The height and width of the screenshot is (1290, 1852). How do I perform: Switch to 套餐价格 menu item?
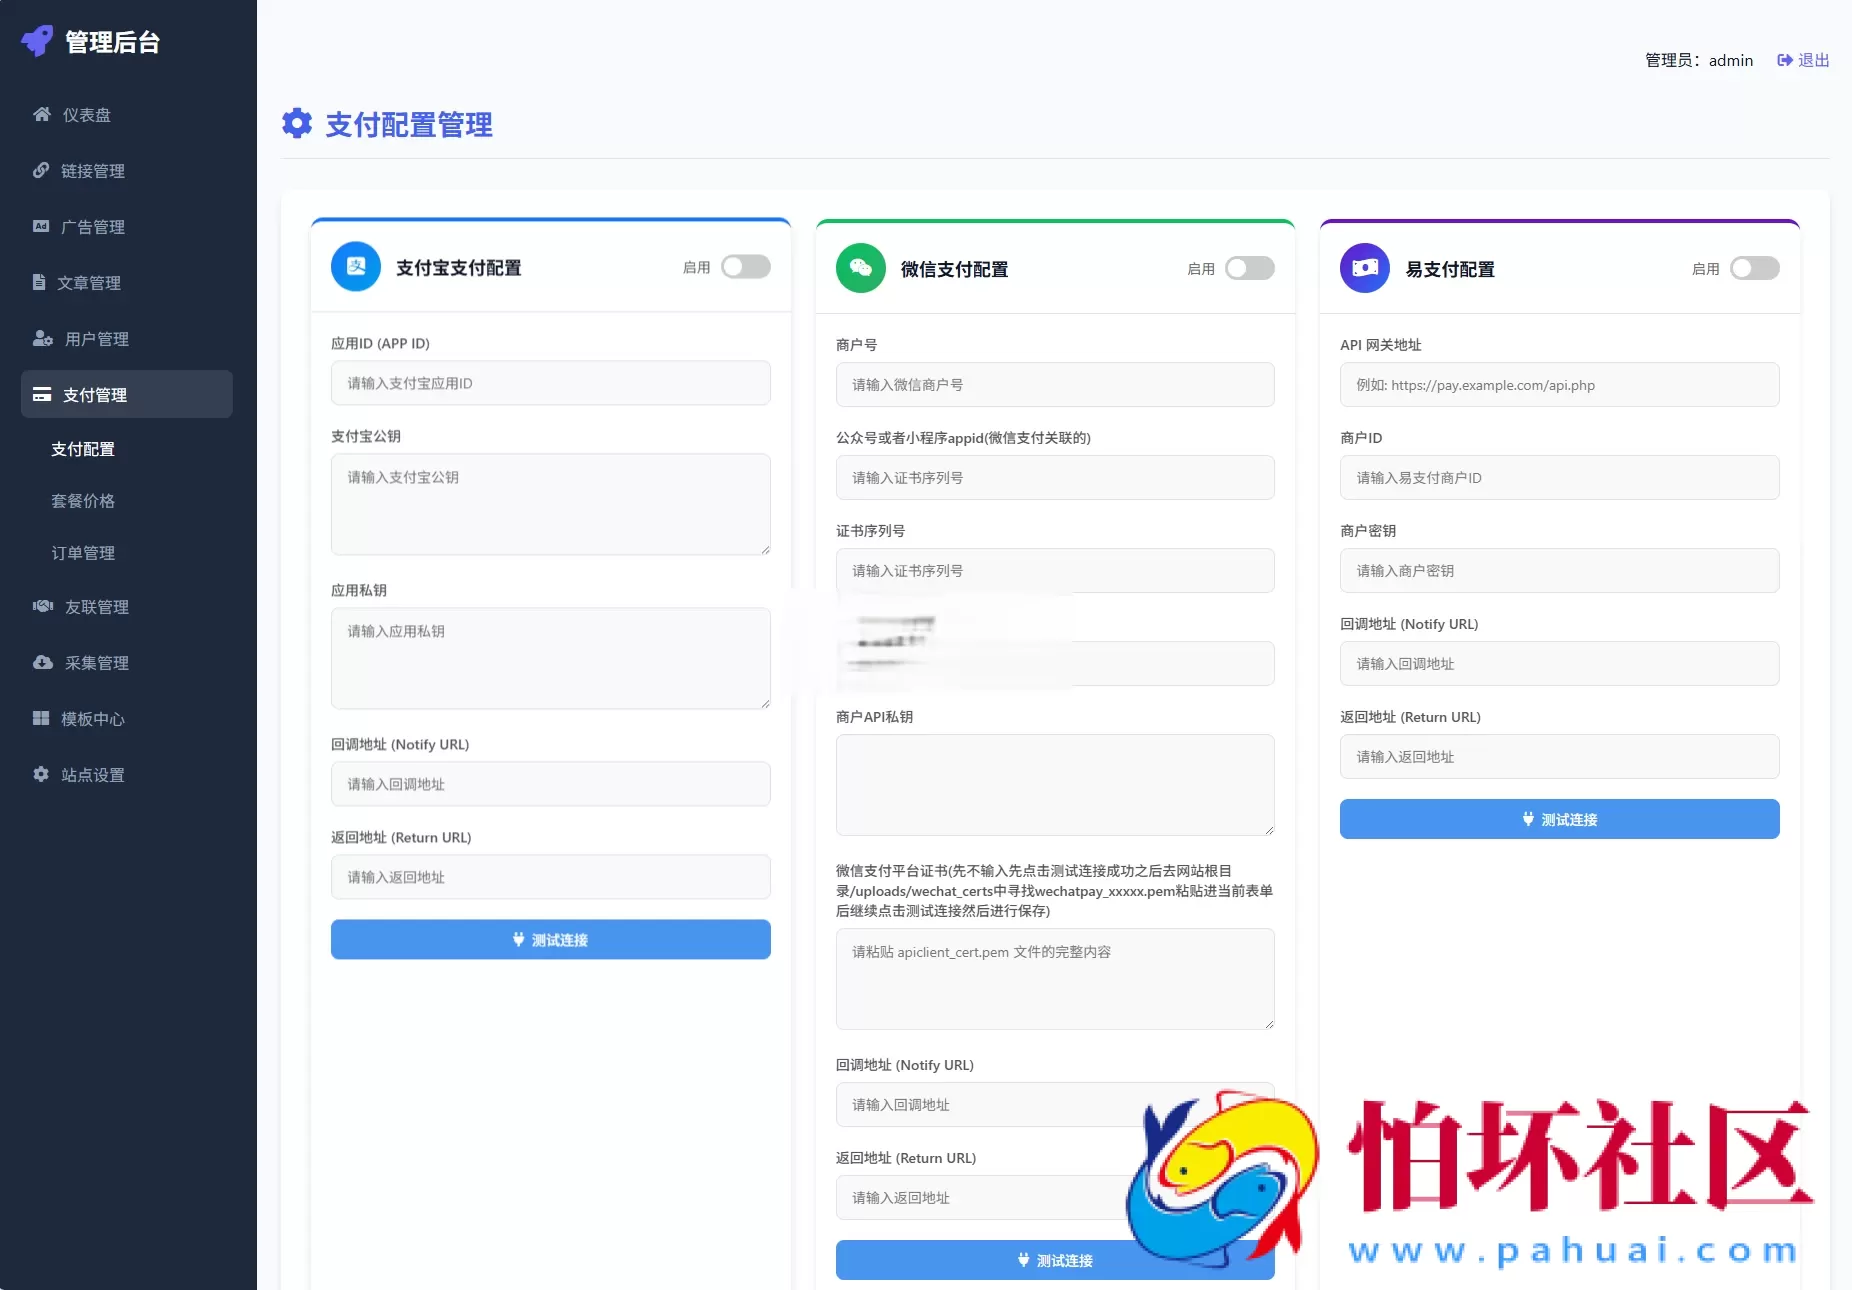pyautogui.click(x=84, y=501)
